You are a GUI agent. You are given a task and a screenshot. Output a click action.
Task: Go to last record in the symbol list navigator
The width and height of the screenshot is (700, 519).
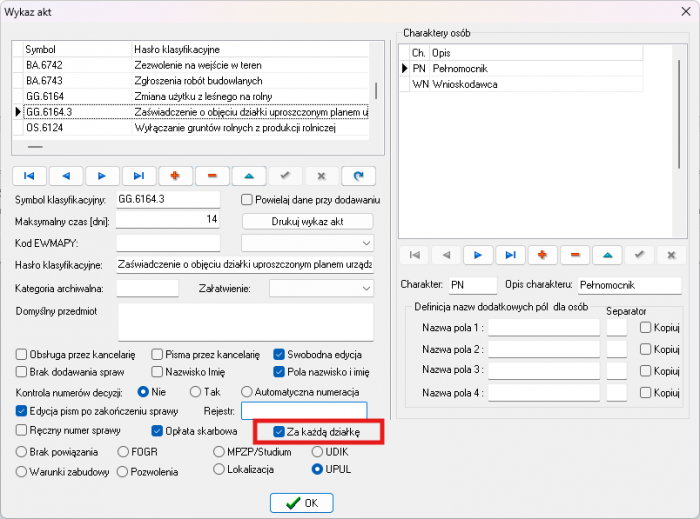coord(139,176)
